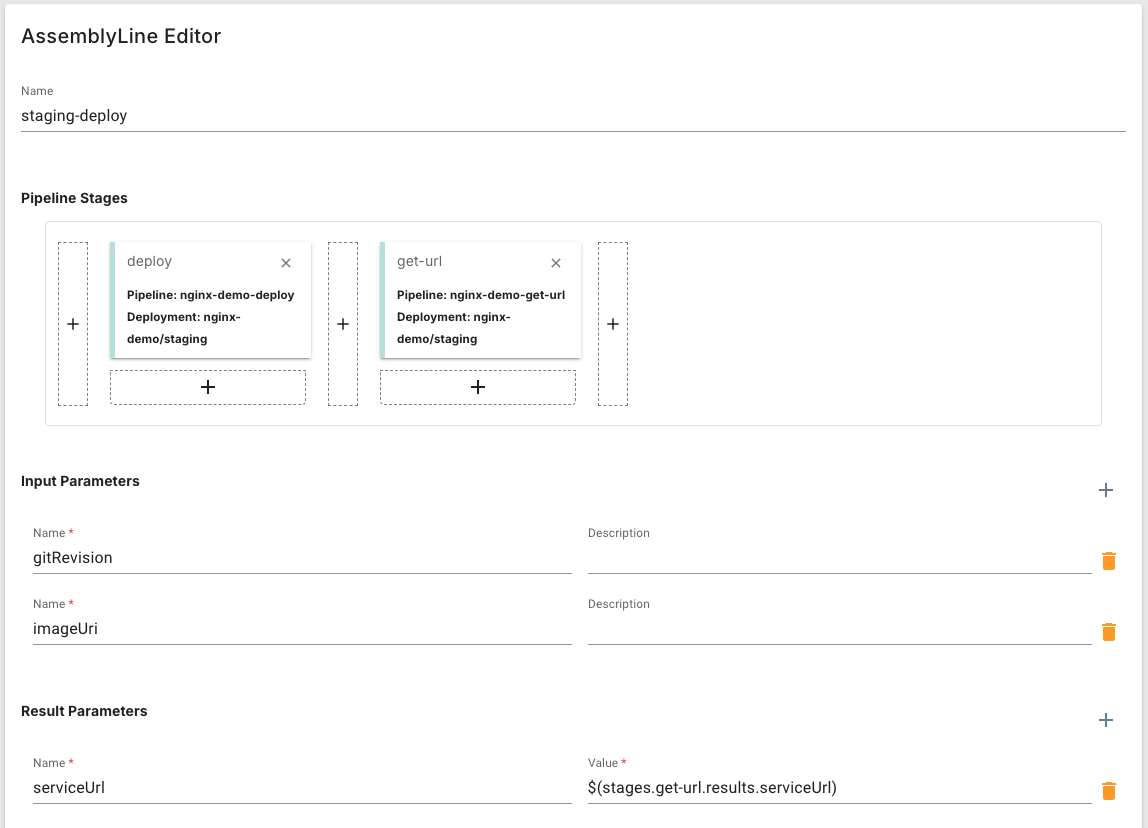The height and width of the screenshot is (828, 1148).
Task: Open the deploy stage card
Action: [x=210, y=310]
